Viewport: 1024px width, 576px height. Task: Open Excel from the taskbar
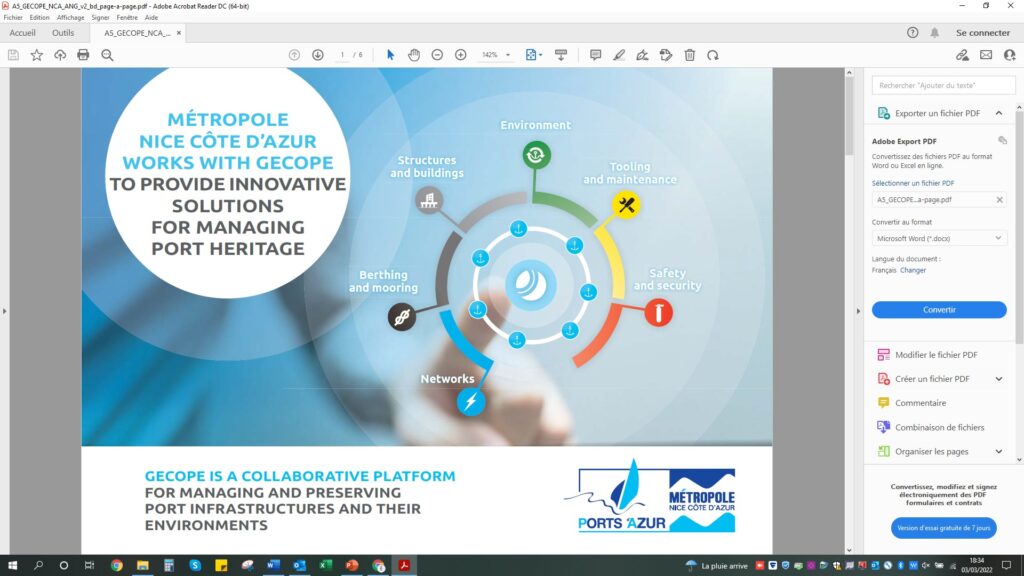(325, 566)
